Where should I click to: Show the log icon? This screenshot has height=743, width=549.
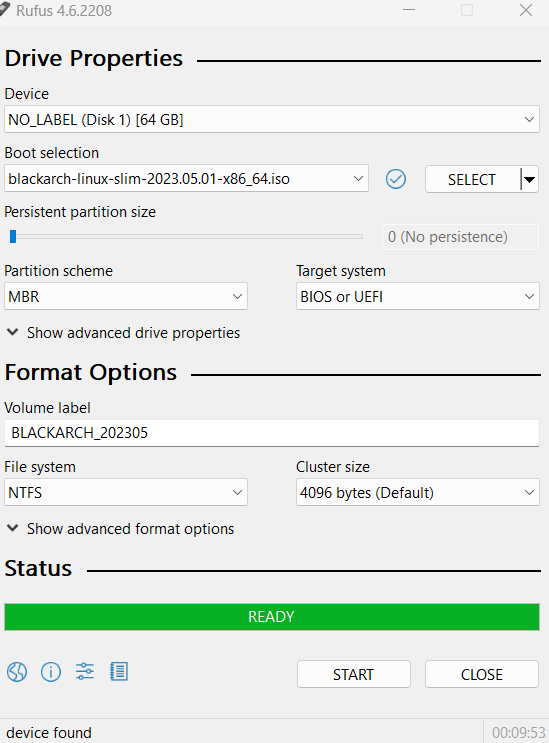click(119, 671)
